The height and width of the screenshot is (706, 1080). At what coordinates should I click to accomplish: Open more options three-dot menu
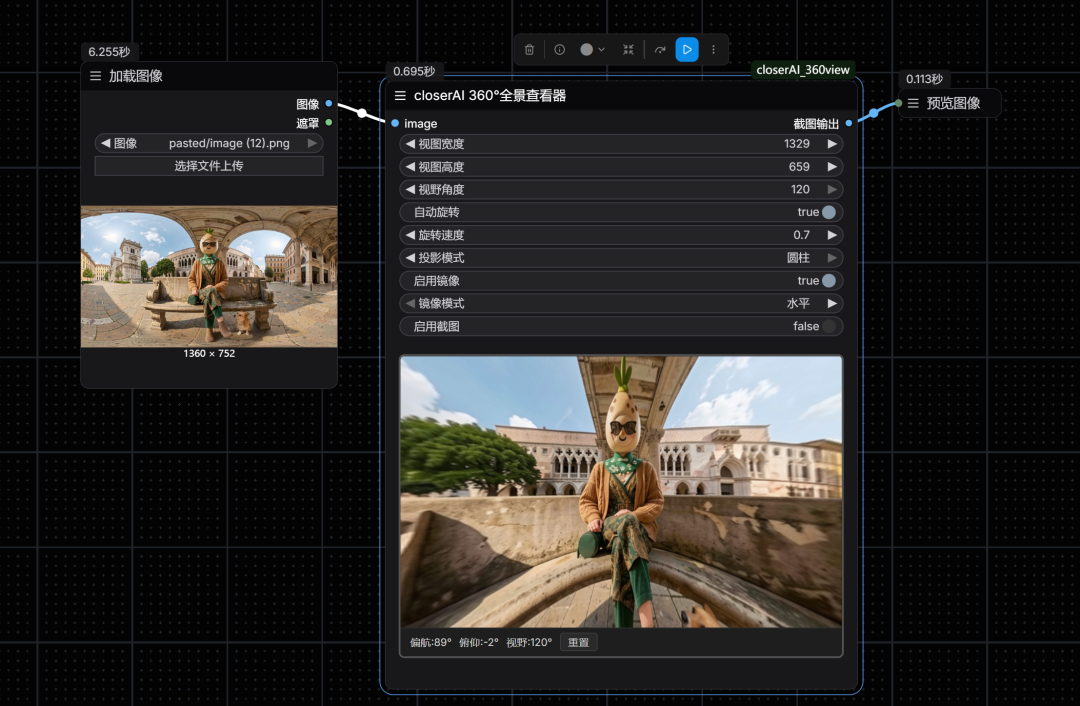pos(714,50)
